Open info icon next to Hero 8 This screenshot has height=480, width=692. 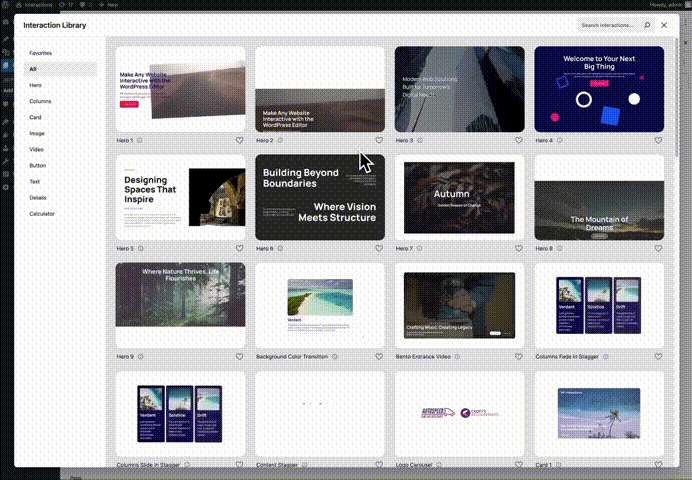pos(558,248)
